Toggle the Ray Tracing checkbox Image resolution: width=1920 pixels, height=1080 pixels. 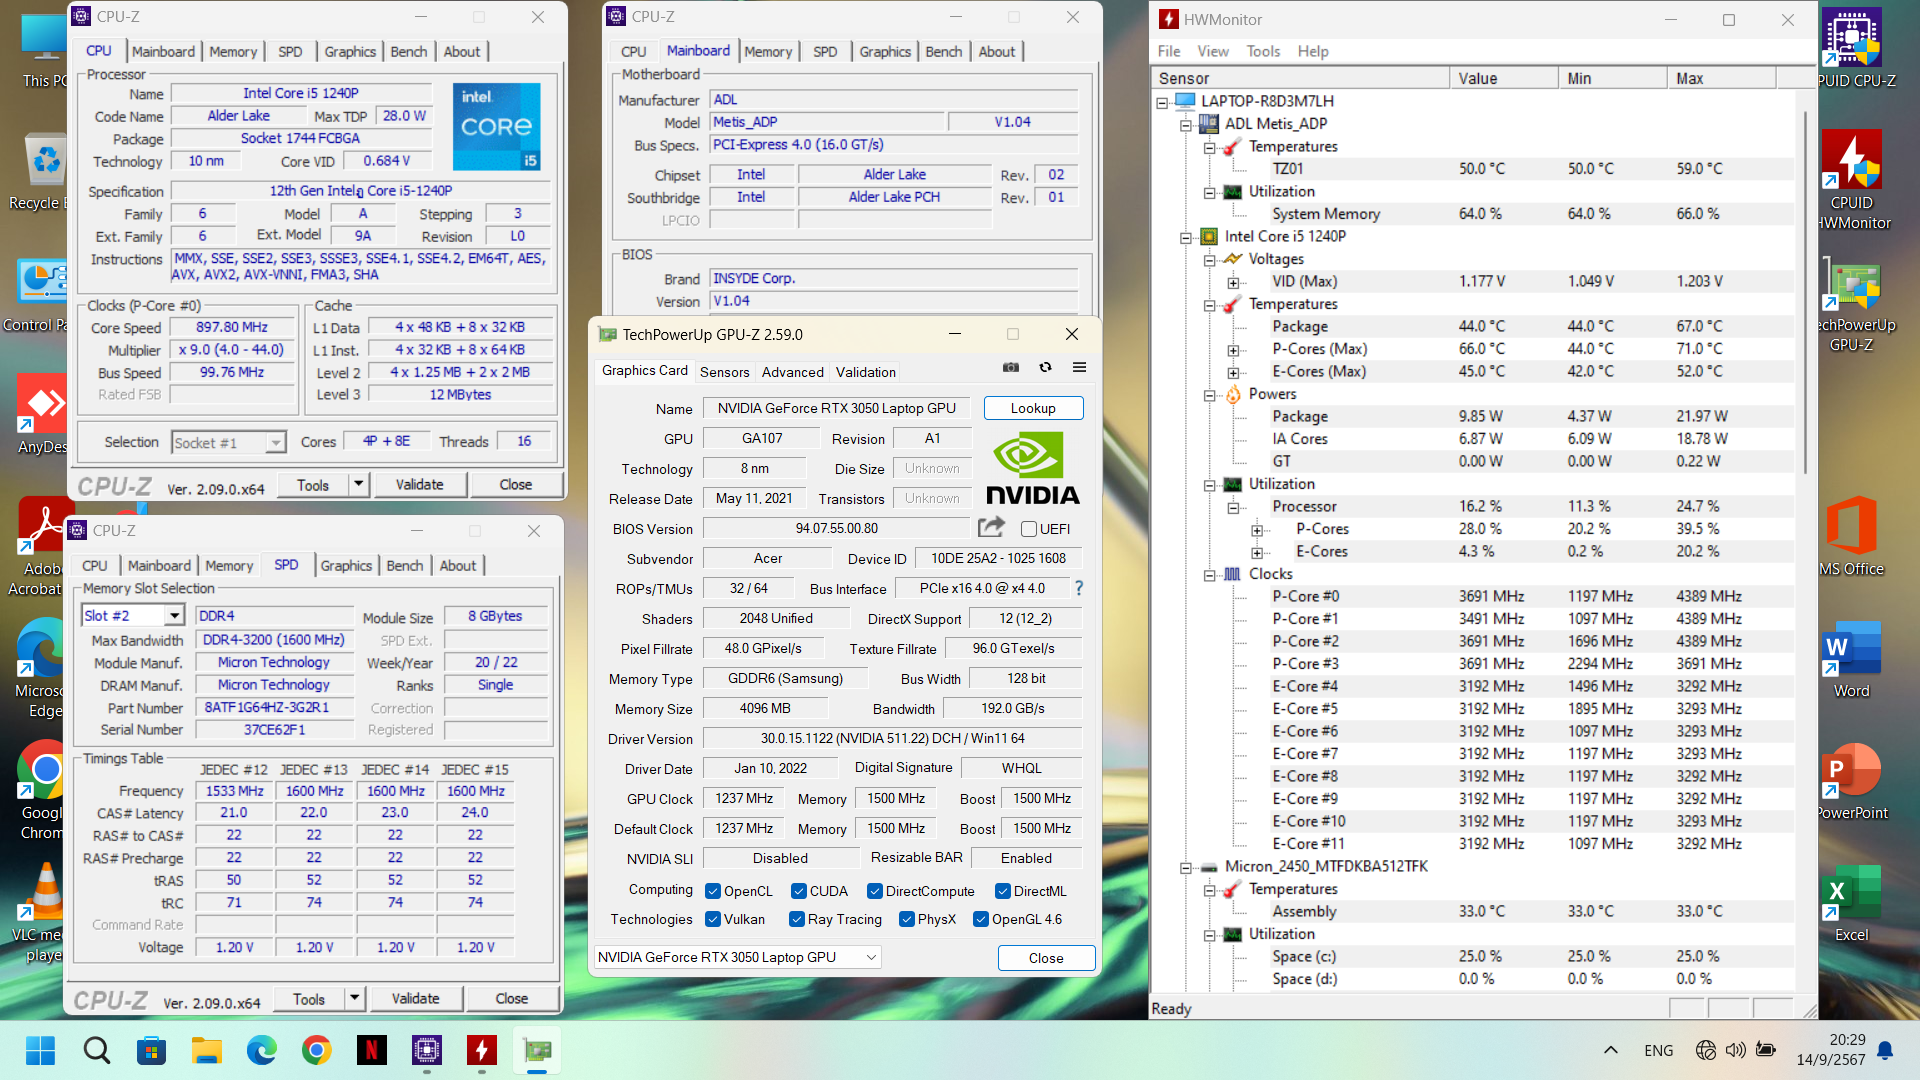(797, 919)
